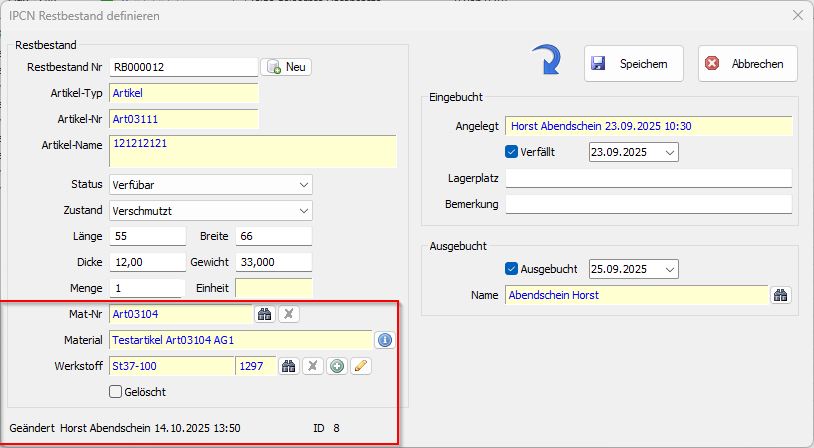This screenshot has height=448, width=814.
Task: Click the Abbrechen button
Action: [x=747, y=63]
